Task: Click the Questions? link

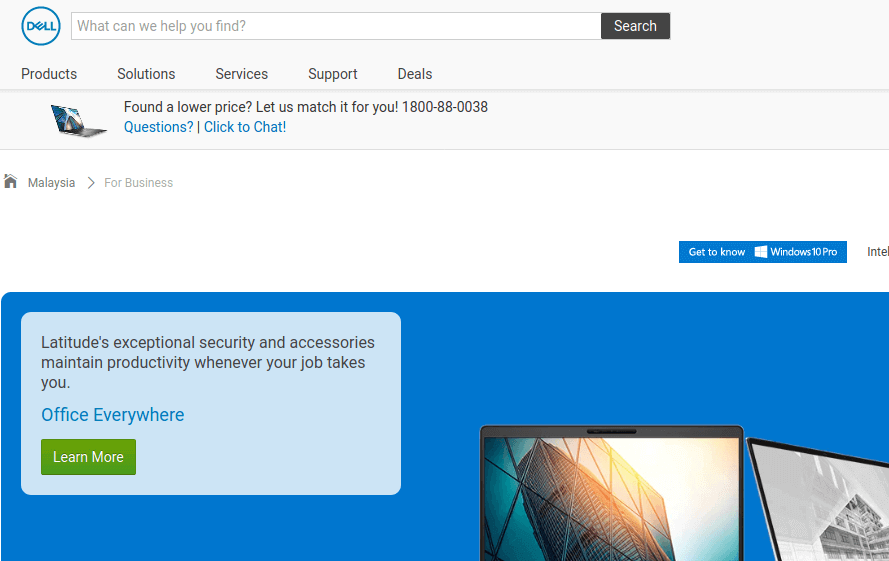Action: [x=159, y=127]
